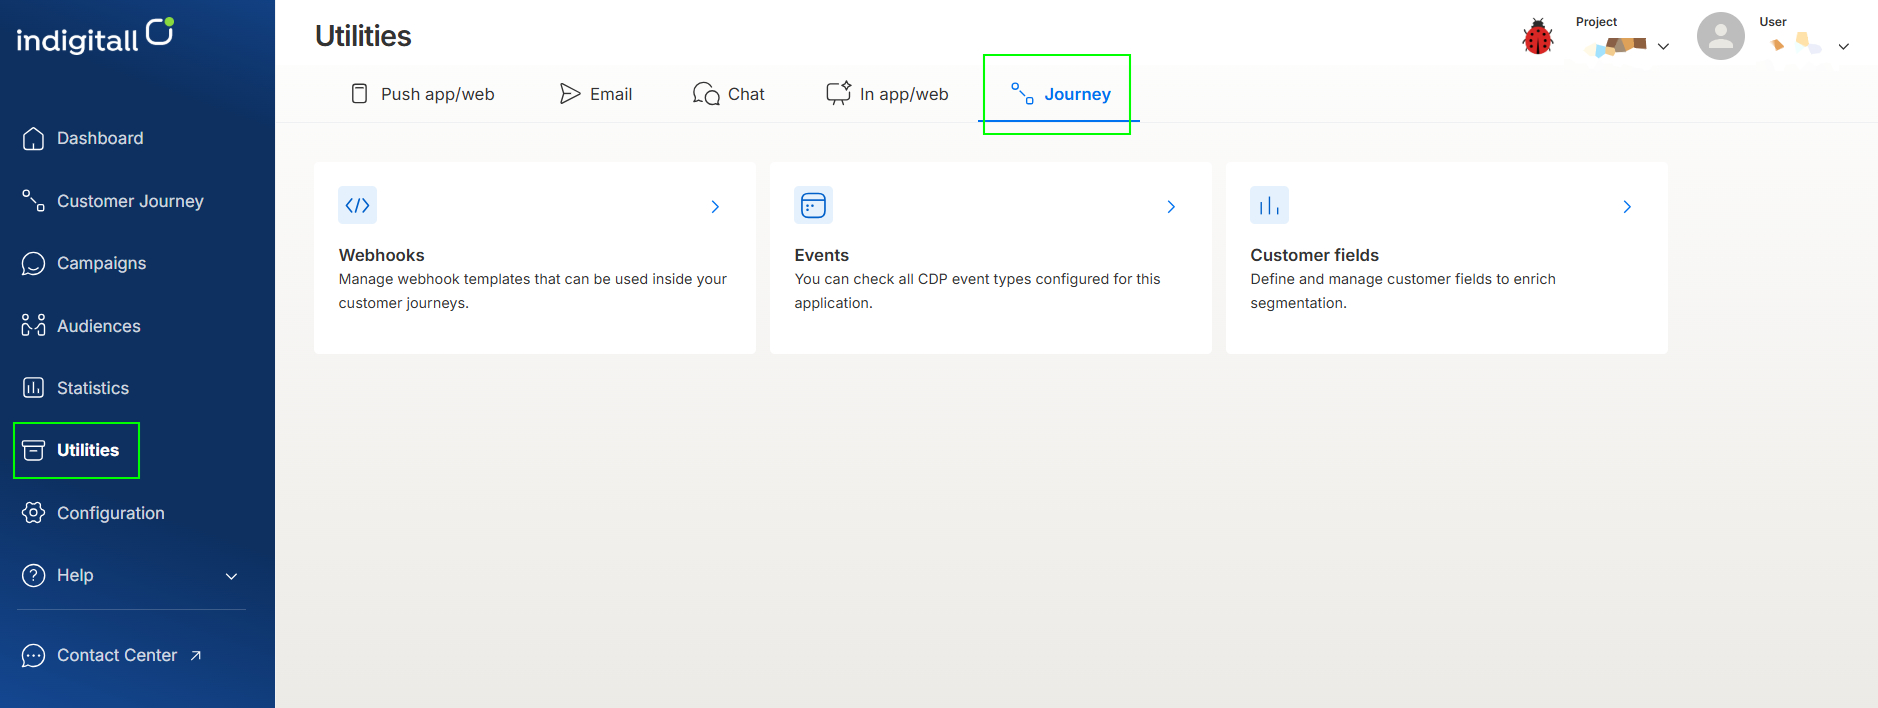Expand the Help menu chevron
Image resolution: width=1878 pixels, height=708 pixels.
[x=231, y=576]
